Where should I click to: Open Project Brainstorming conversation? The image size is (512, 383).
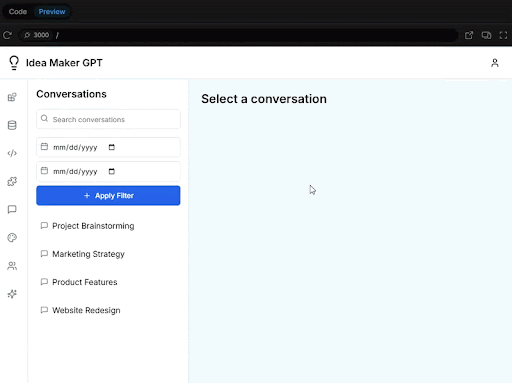point(108,226)
